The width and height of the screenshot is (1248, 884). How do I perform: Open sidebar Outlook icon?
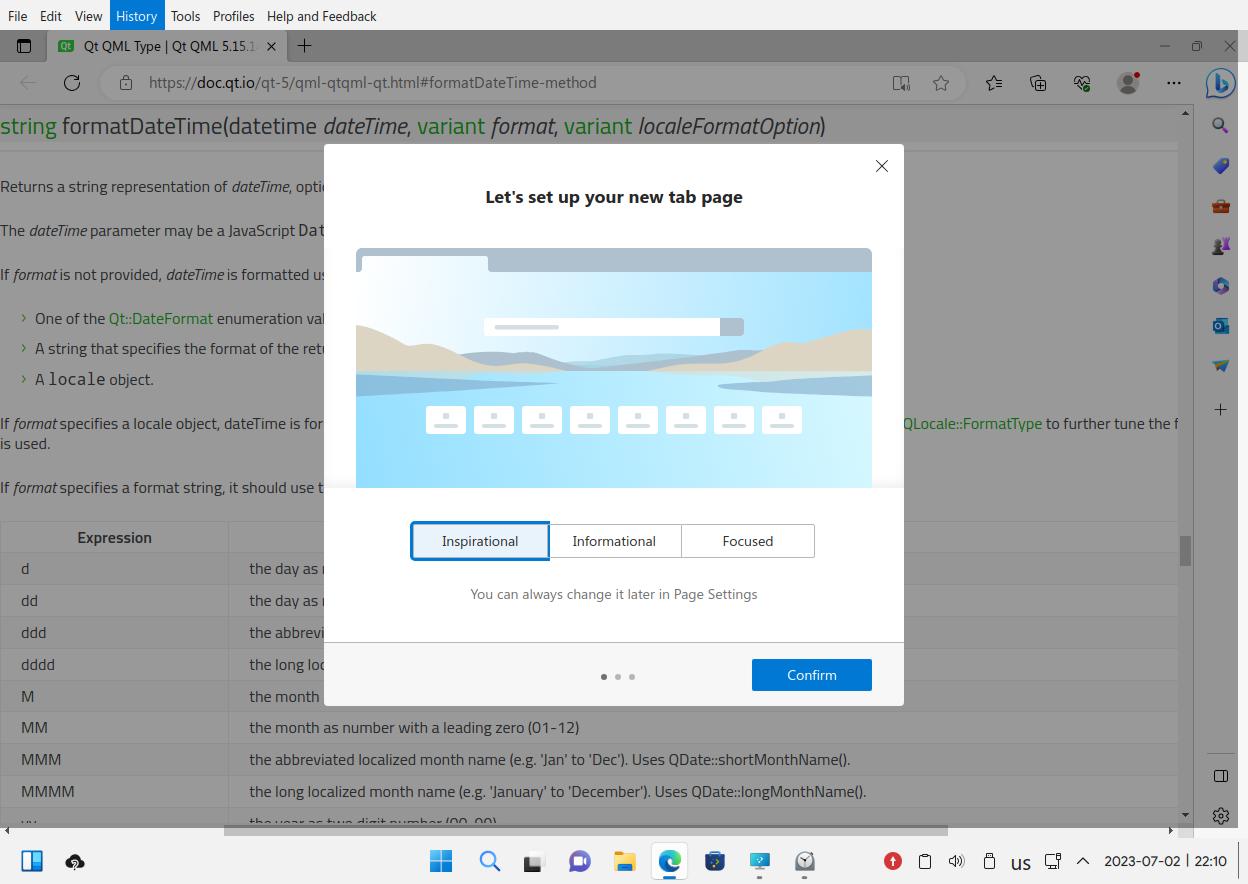tap(1220, 326)
